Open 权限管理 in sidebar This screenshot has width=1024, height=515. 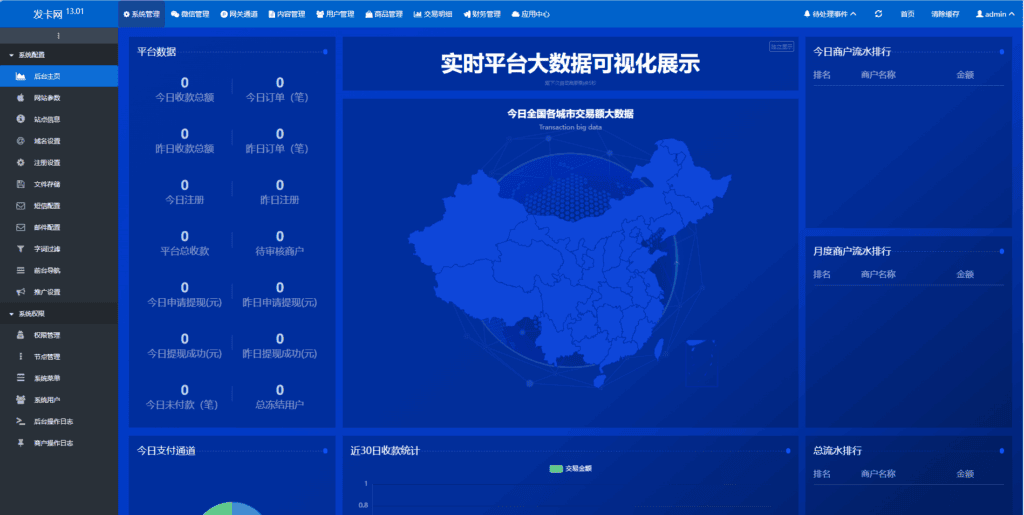59,336
